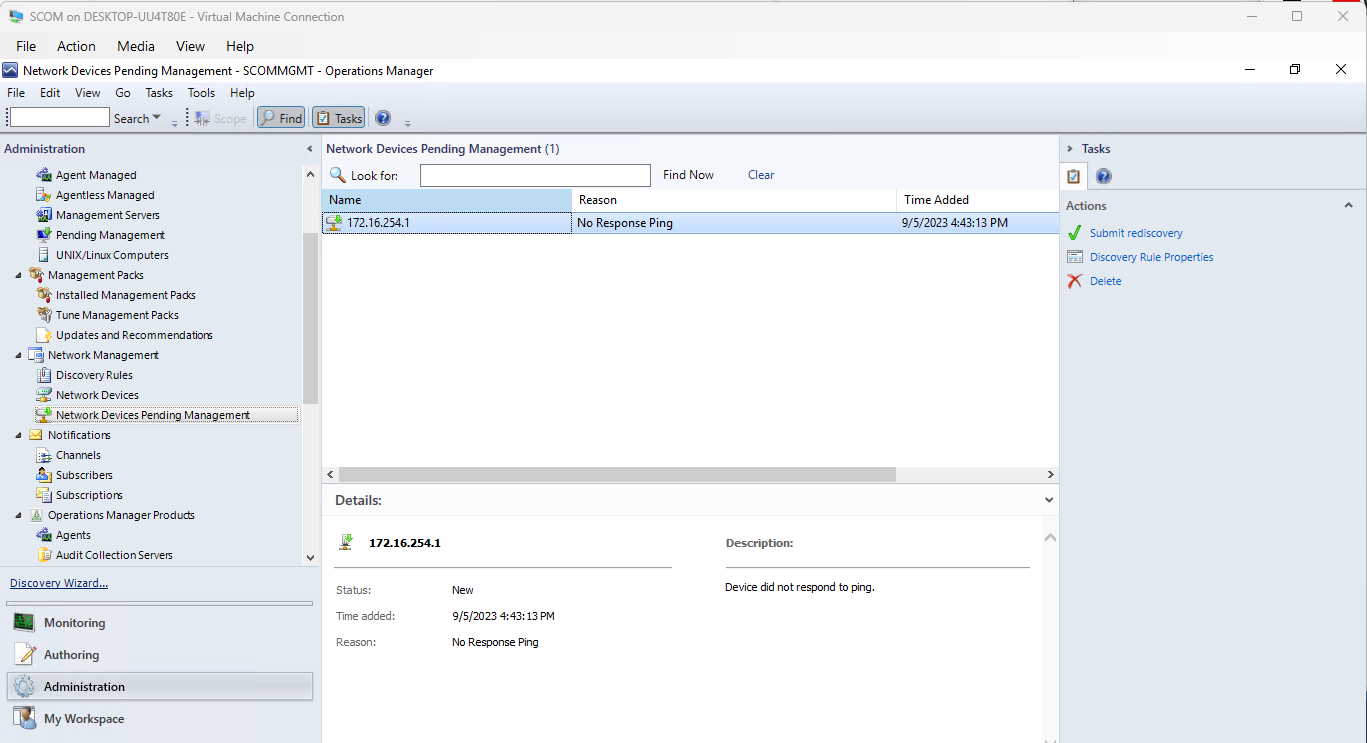Viewport: 1367px width, 743px height.
Task: Collapse Operations Manager Products node
Action: (x=18, y=515)
